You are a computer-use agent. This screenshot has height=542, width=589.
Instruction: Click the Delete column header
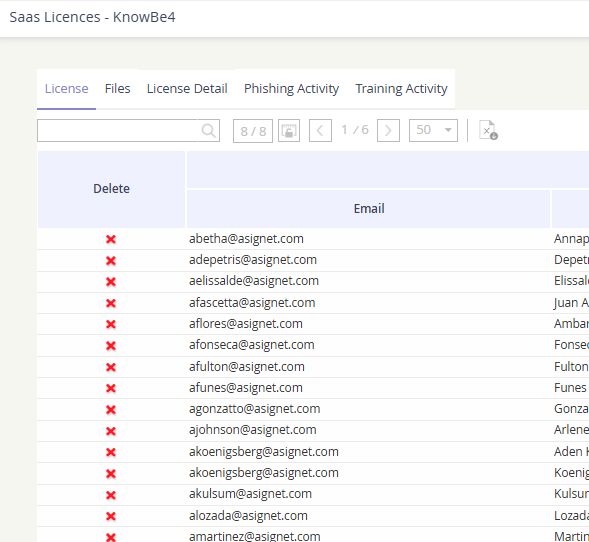coord(112,189)
